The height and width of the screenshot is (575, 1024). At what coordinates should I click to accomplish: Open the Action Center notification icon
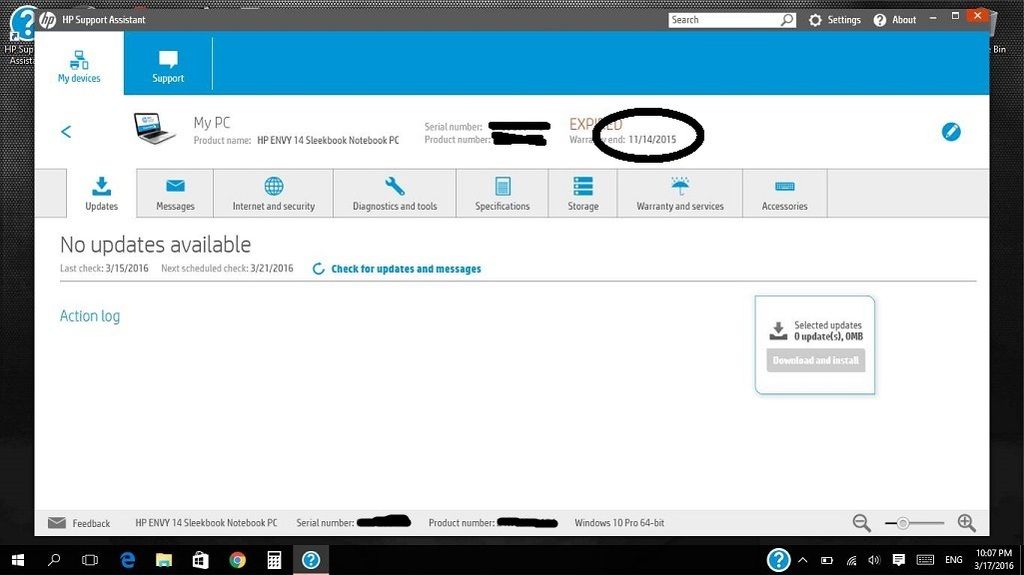pyautogui.click(x=899, y=560)
